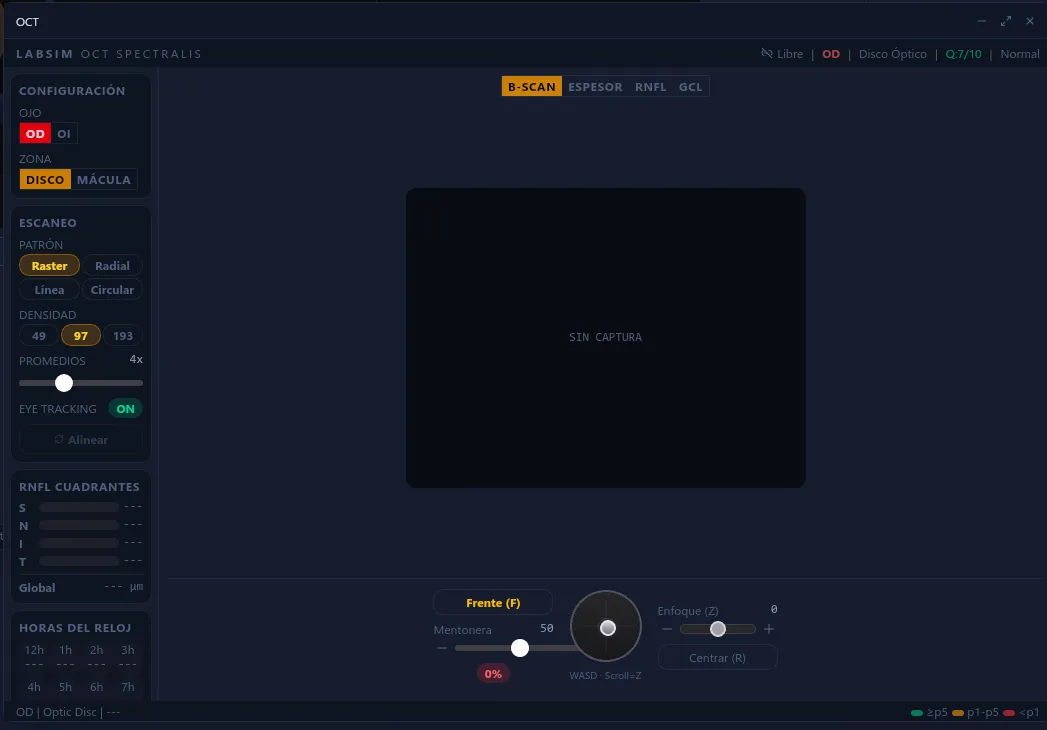Switch to the ESPESOR tab
This screenshot has width=1047, height=730.
coord(595,87)
